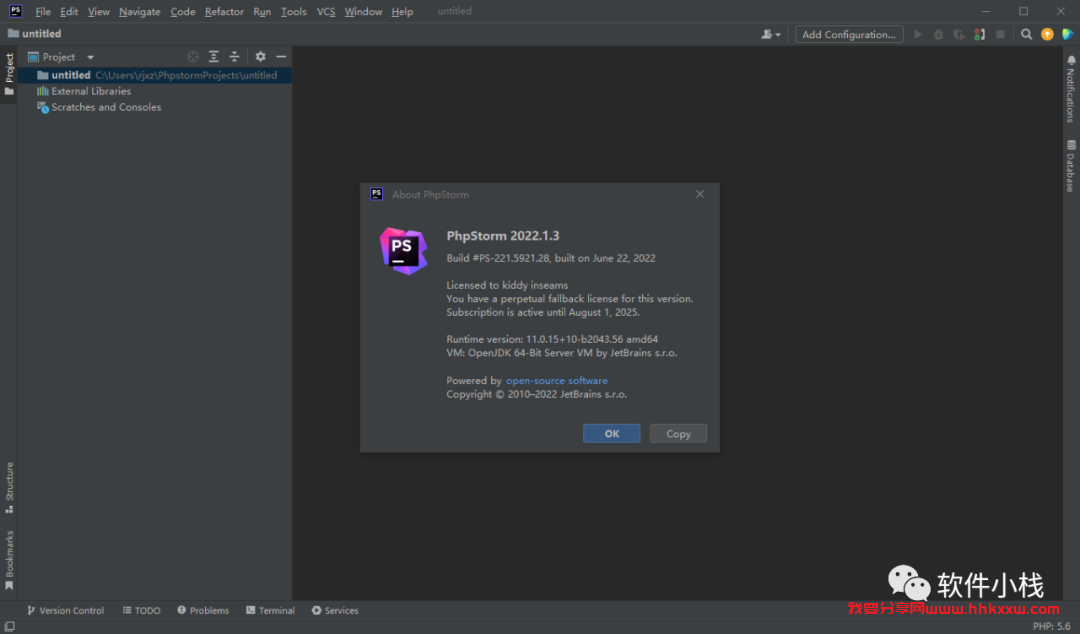Click PhpStorm logo in About dialog
This screenshot has width=1080, height=634.
(404, 251)
